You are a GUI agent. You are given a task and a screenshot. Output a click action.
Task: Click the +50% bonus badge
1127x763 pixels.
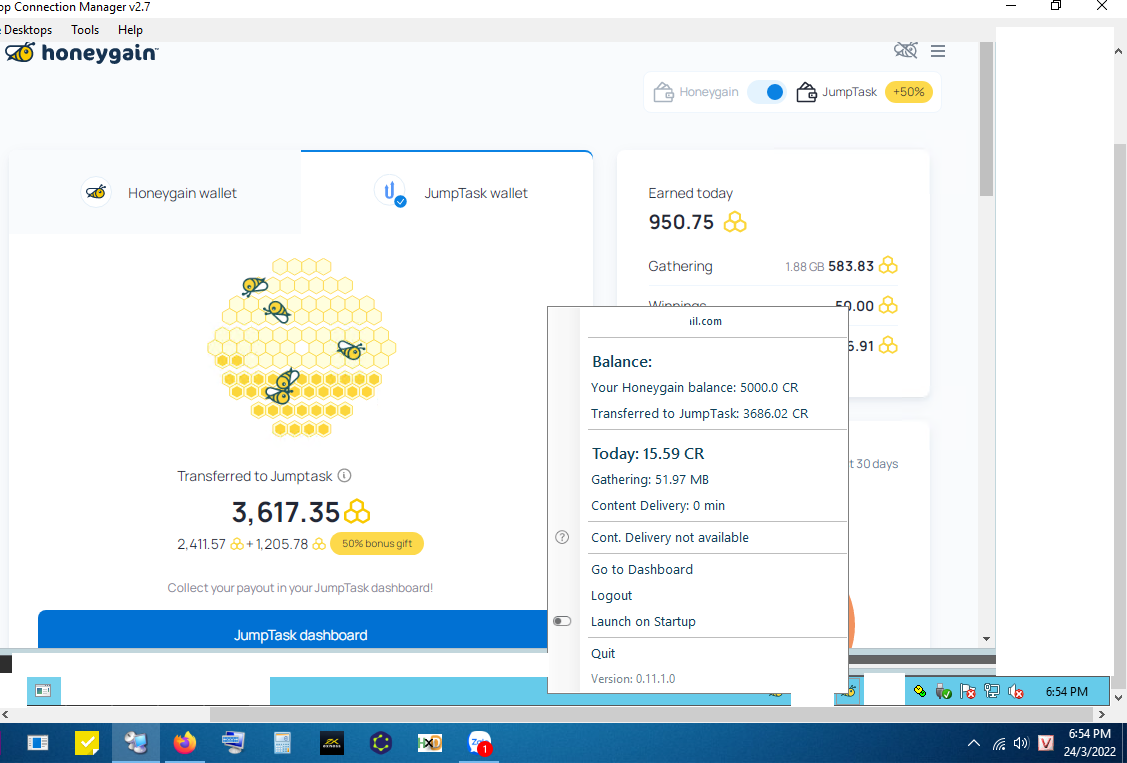point(908,92)
